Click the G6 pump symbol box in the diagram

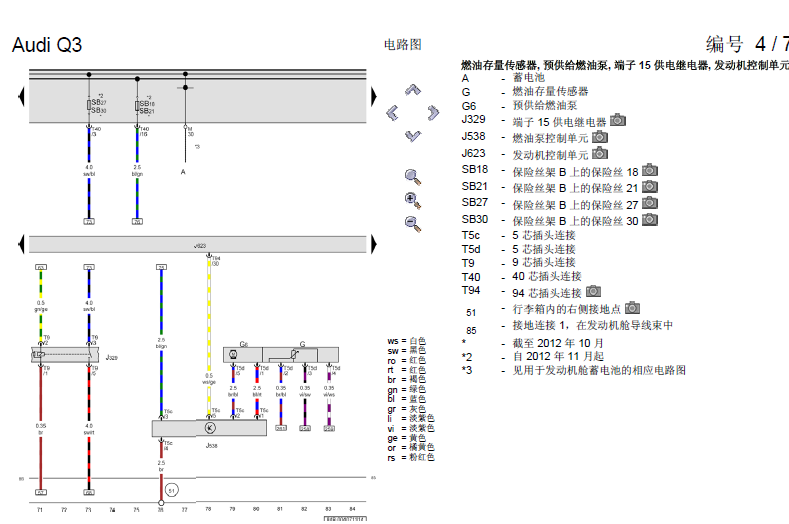(x=243, y=355)
